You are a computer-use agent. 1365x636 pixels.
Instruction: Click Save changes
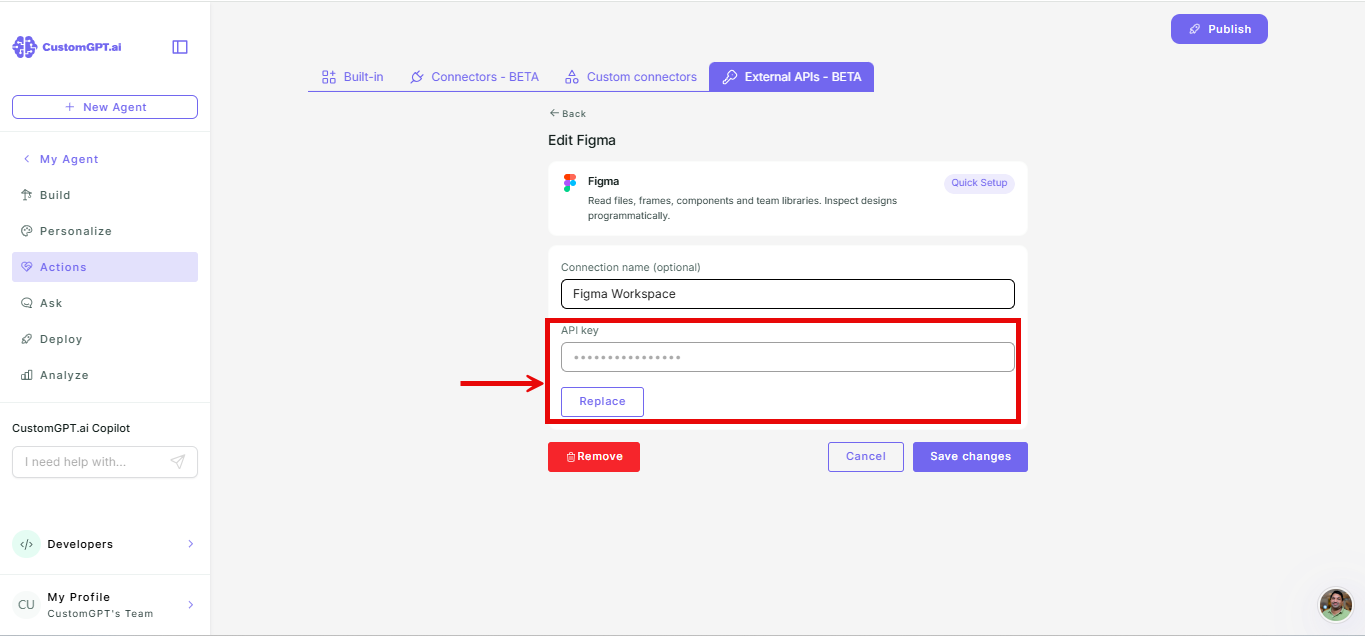click(970, 457)
